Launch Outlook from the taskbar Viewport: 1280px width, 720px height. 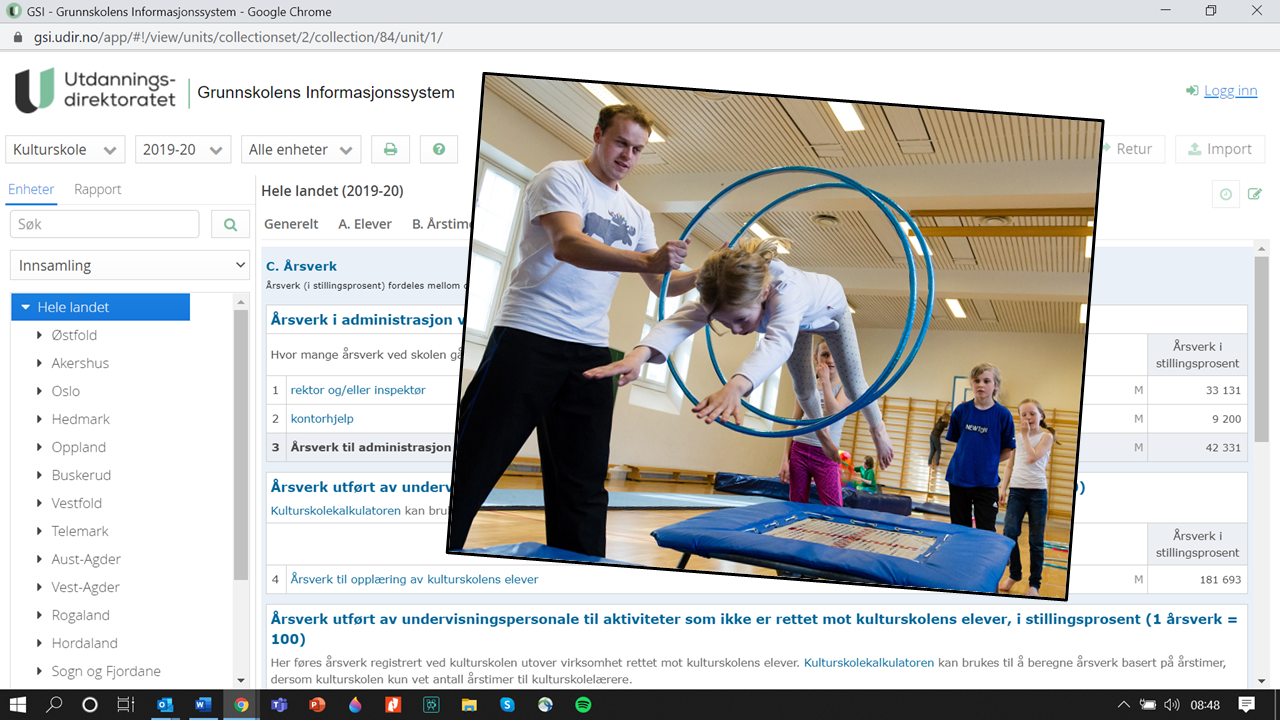tap(165, 704)
